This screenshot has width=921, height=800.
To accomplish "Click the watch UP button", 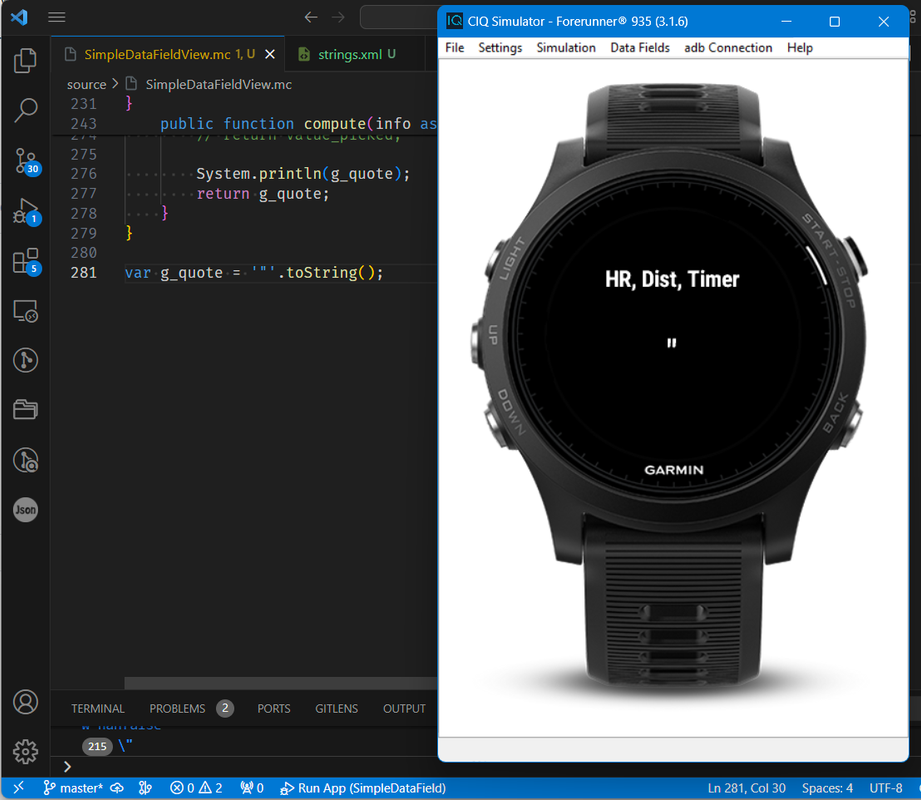I will (x=478, y=344).
